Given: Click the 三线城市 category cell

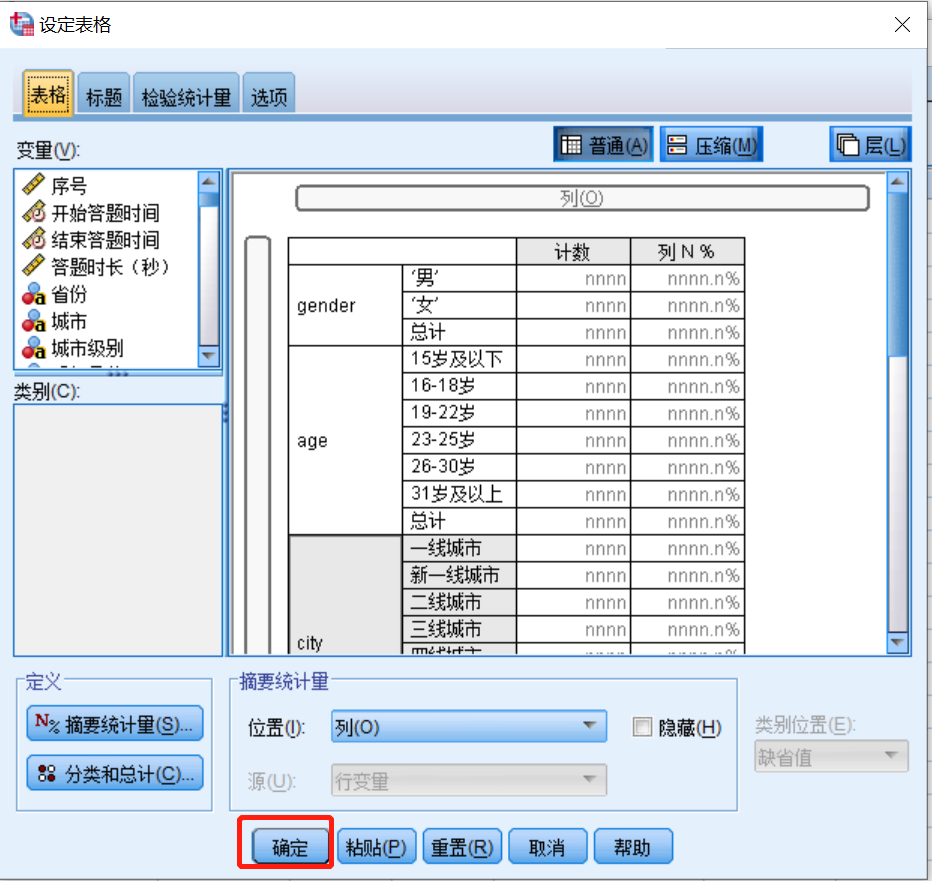Looking at the screenshot, I should click(459, 629).
